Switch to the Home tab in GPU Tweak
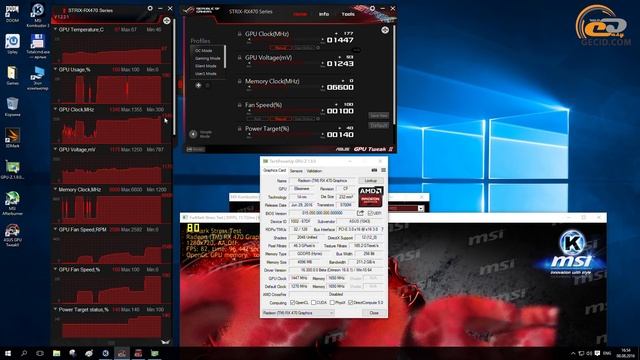The height and width of the screenshot is (360, 640). coord(300,14)
